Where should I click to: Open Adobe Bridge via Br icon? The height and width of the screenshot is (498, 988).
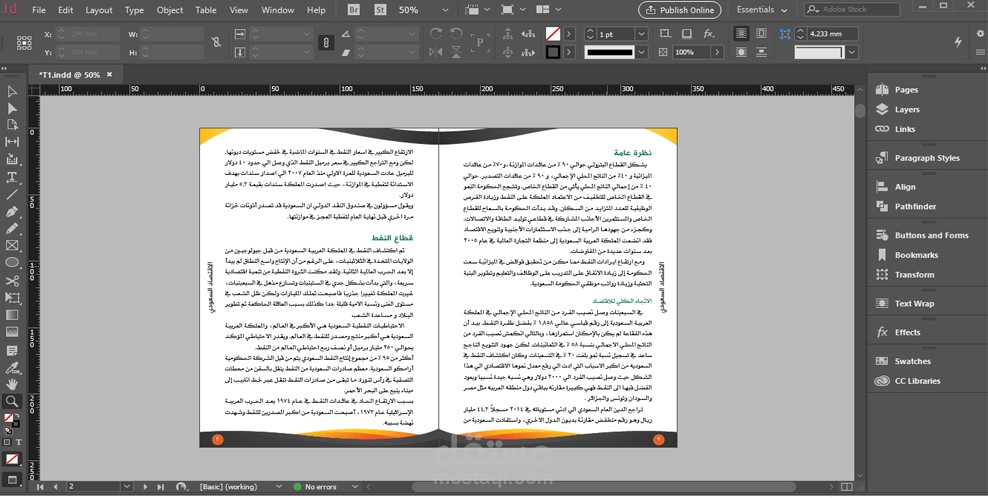coord(354,10)
